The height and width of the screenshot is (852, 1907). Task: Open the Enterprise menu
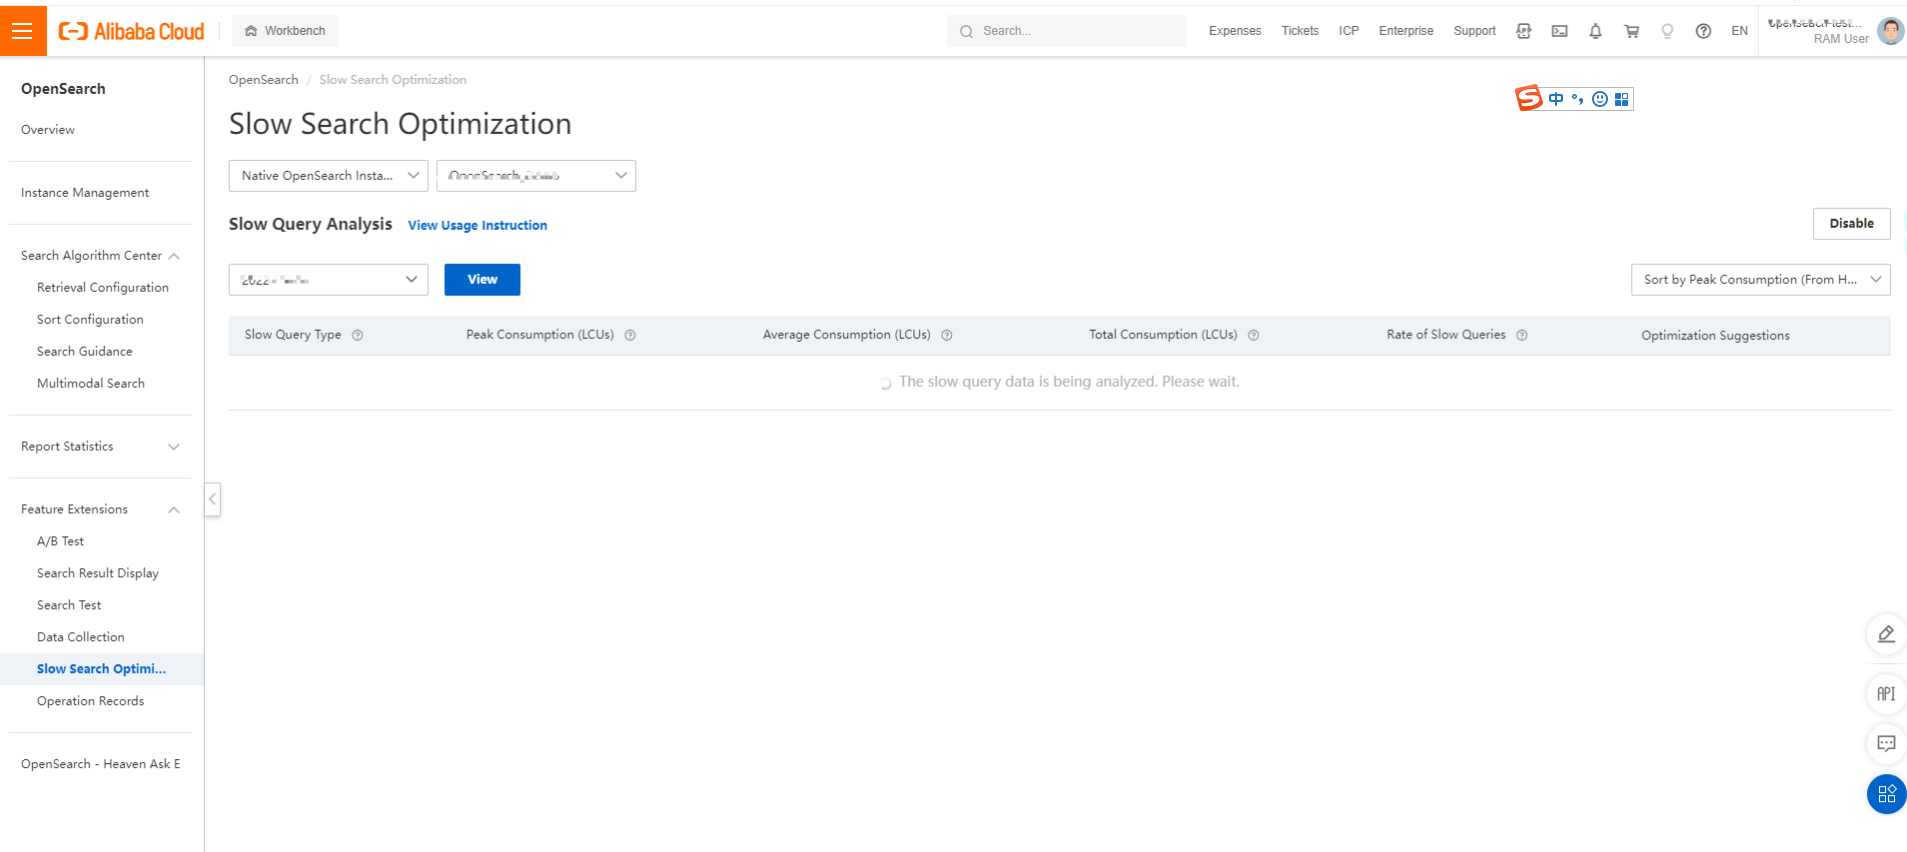coord(1406,31)
